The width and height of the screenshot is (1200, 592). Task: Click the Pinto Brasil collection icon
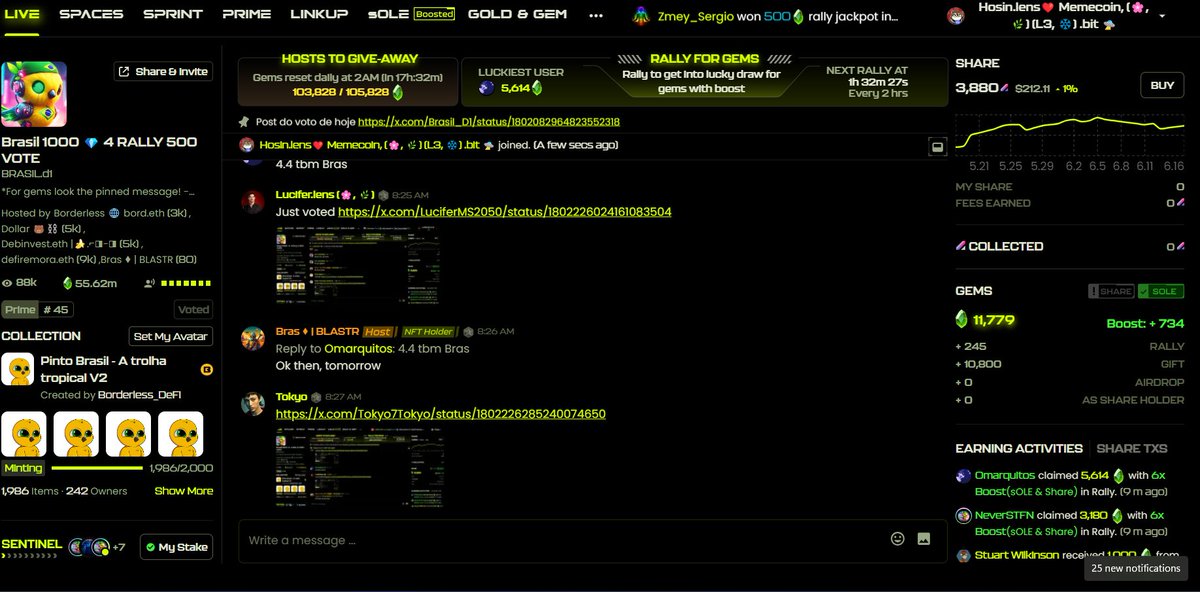pyautogui.click(x=17, y=370)
